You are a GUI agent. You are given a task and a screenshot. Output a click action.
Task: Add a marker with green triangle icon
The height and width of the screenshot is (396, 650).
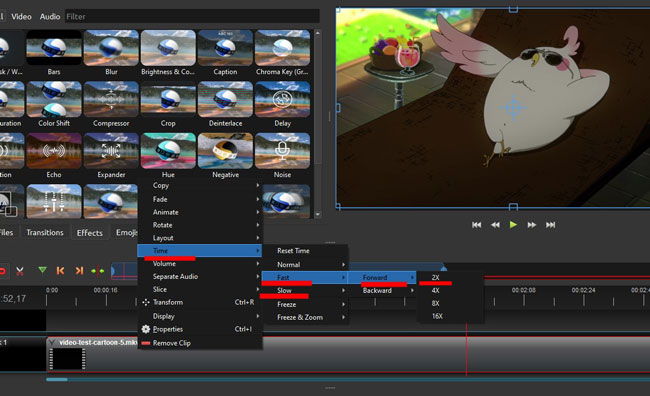[42, 270]
